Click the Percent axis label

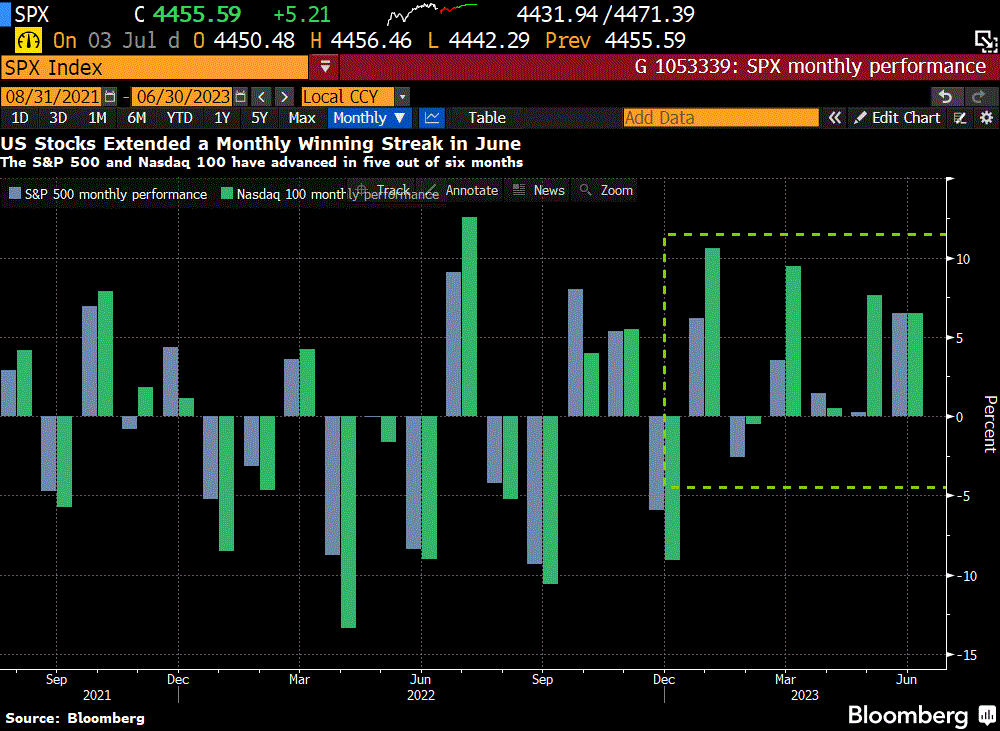(990, 424)
